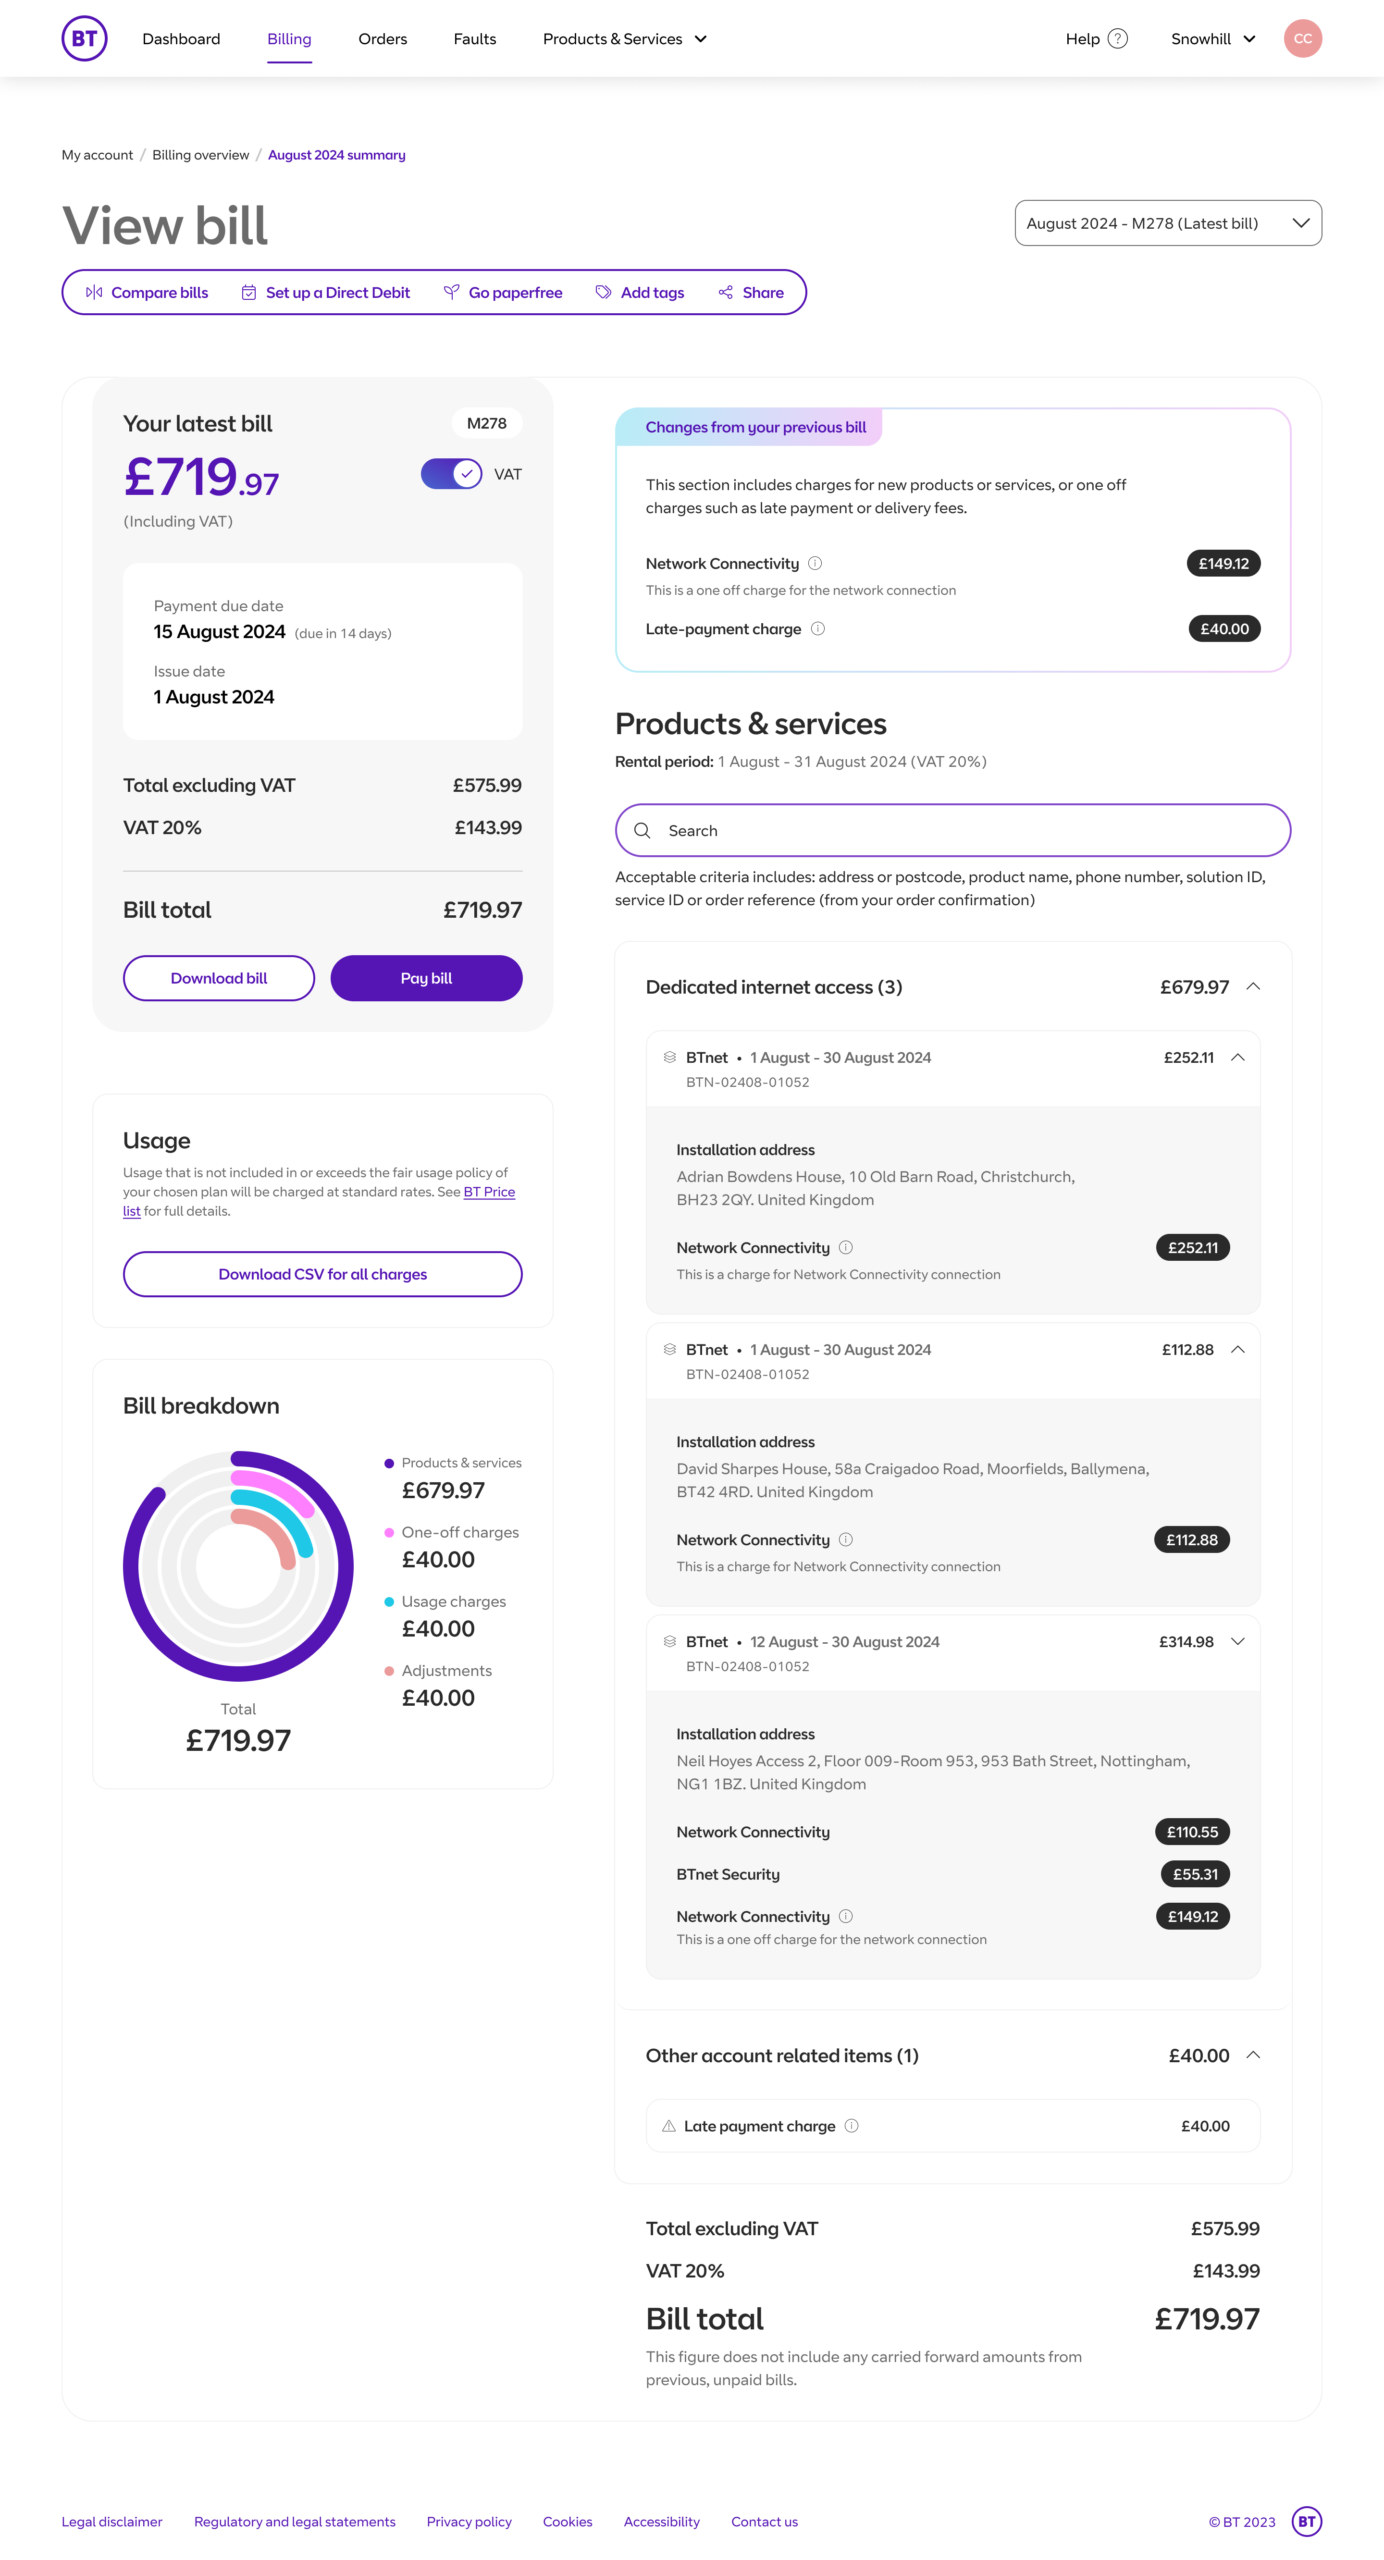Collapse Other account related items section
Image resolution: width=1384 pixels, height=2560 pixels.
1252,2054
